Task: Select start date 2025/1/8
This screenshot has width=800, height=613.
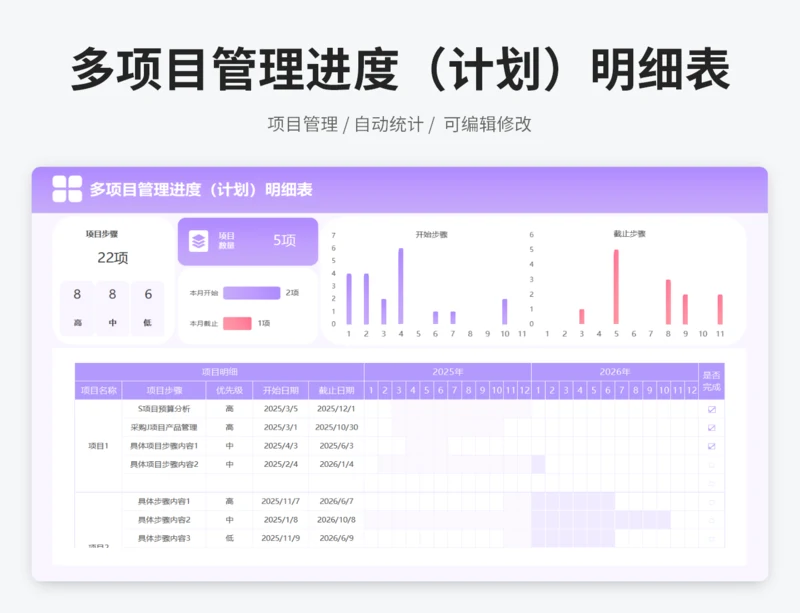Action: (281, 520)
